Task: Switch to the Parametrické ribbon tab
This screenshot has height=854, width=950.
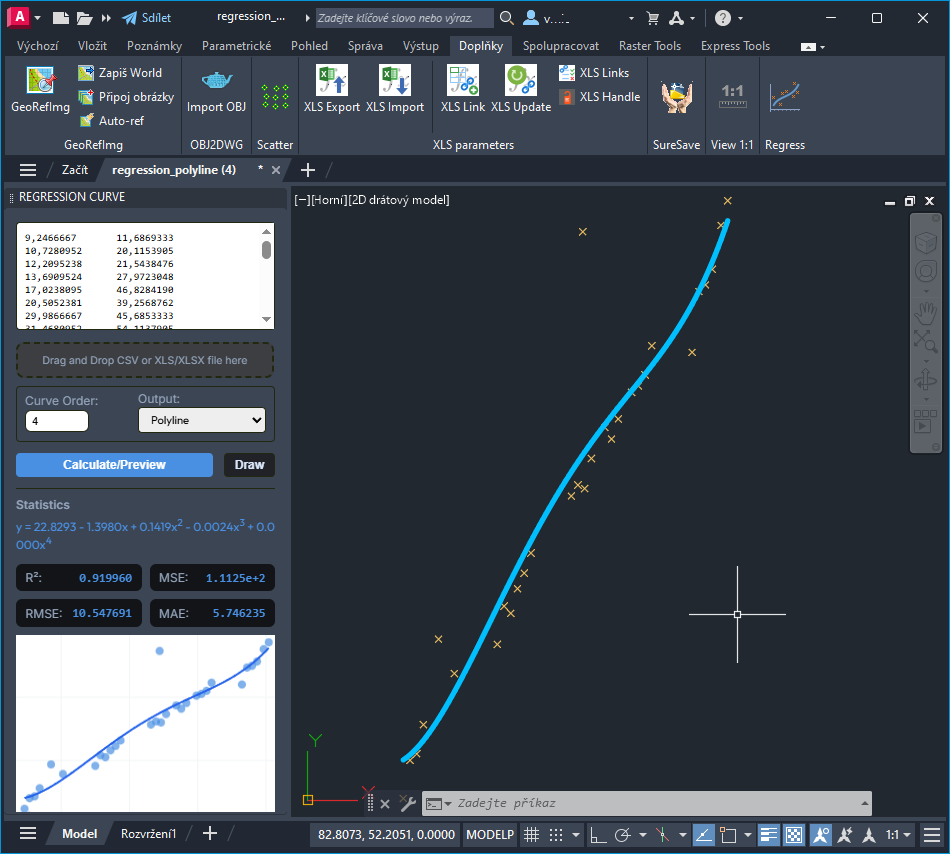Action: 238,46
